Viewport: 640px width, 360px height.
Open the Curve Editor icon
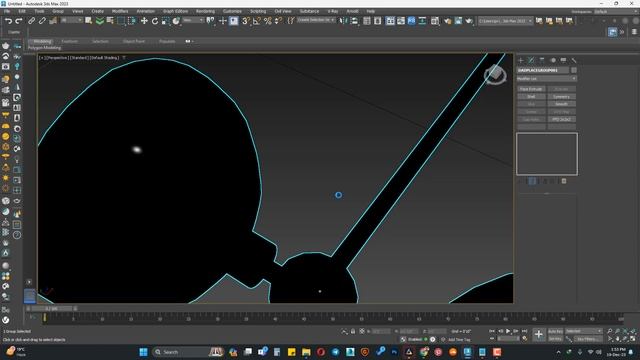click(401, 21)
